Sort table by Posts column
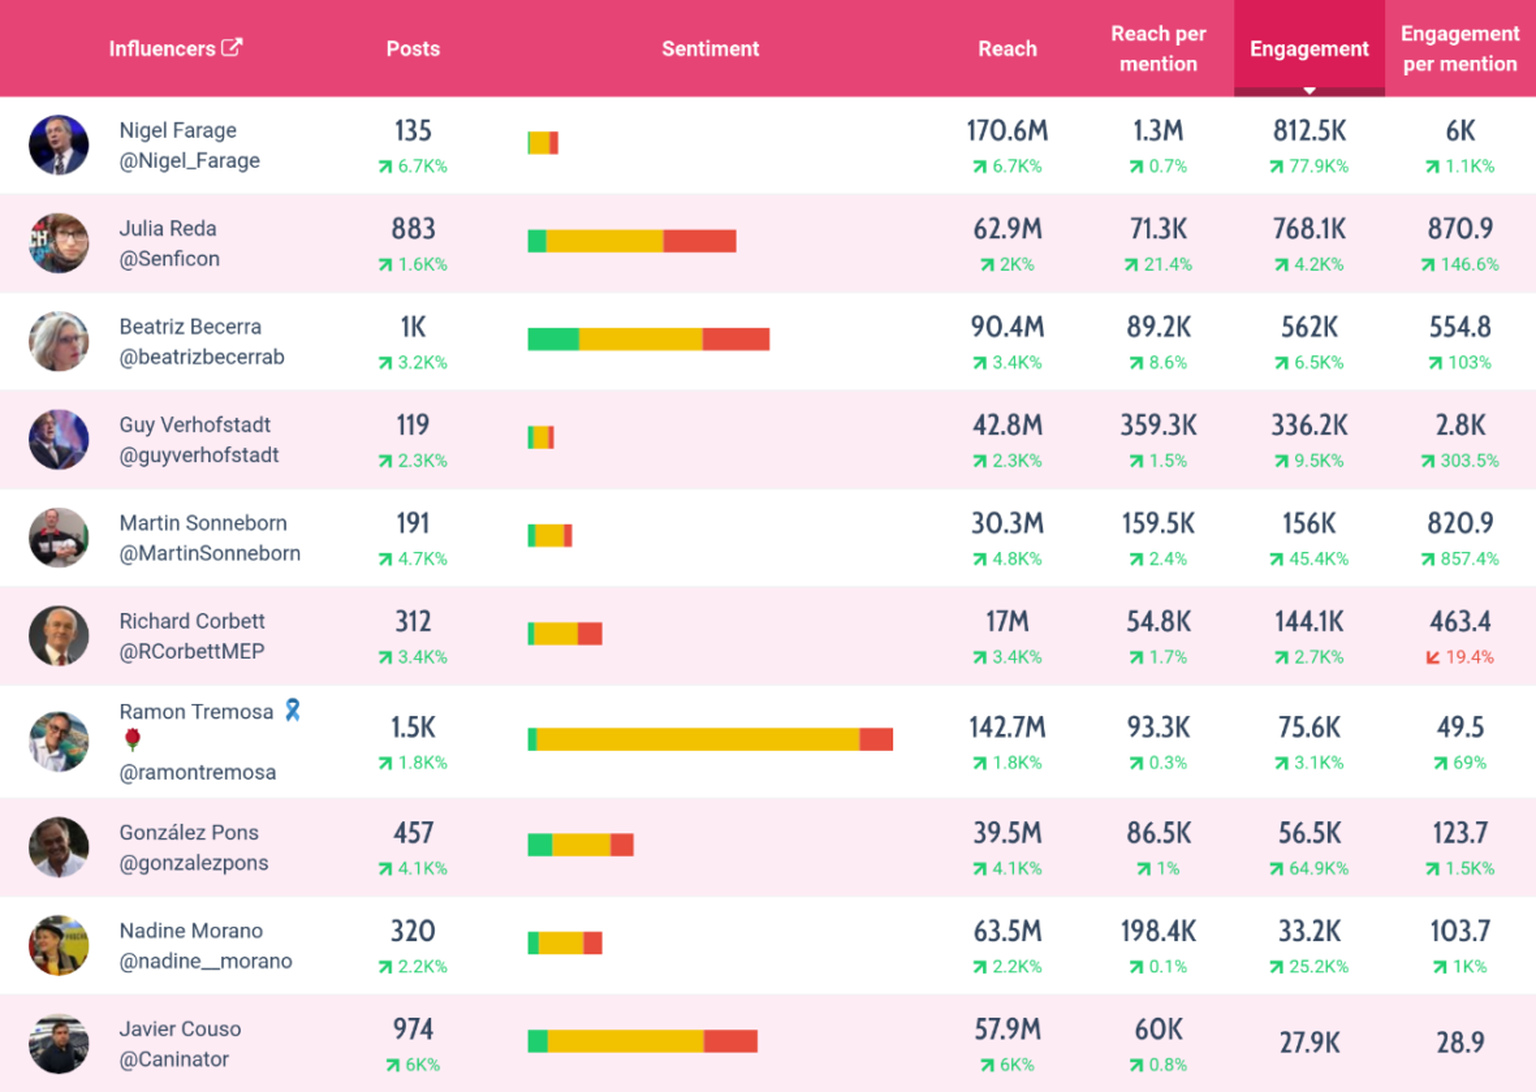 pyautogui.click(x=413, y=48)
